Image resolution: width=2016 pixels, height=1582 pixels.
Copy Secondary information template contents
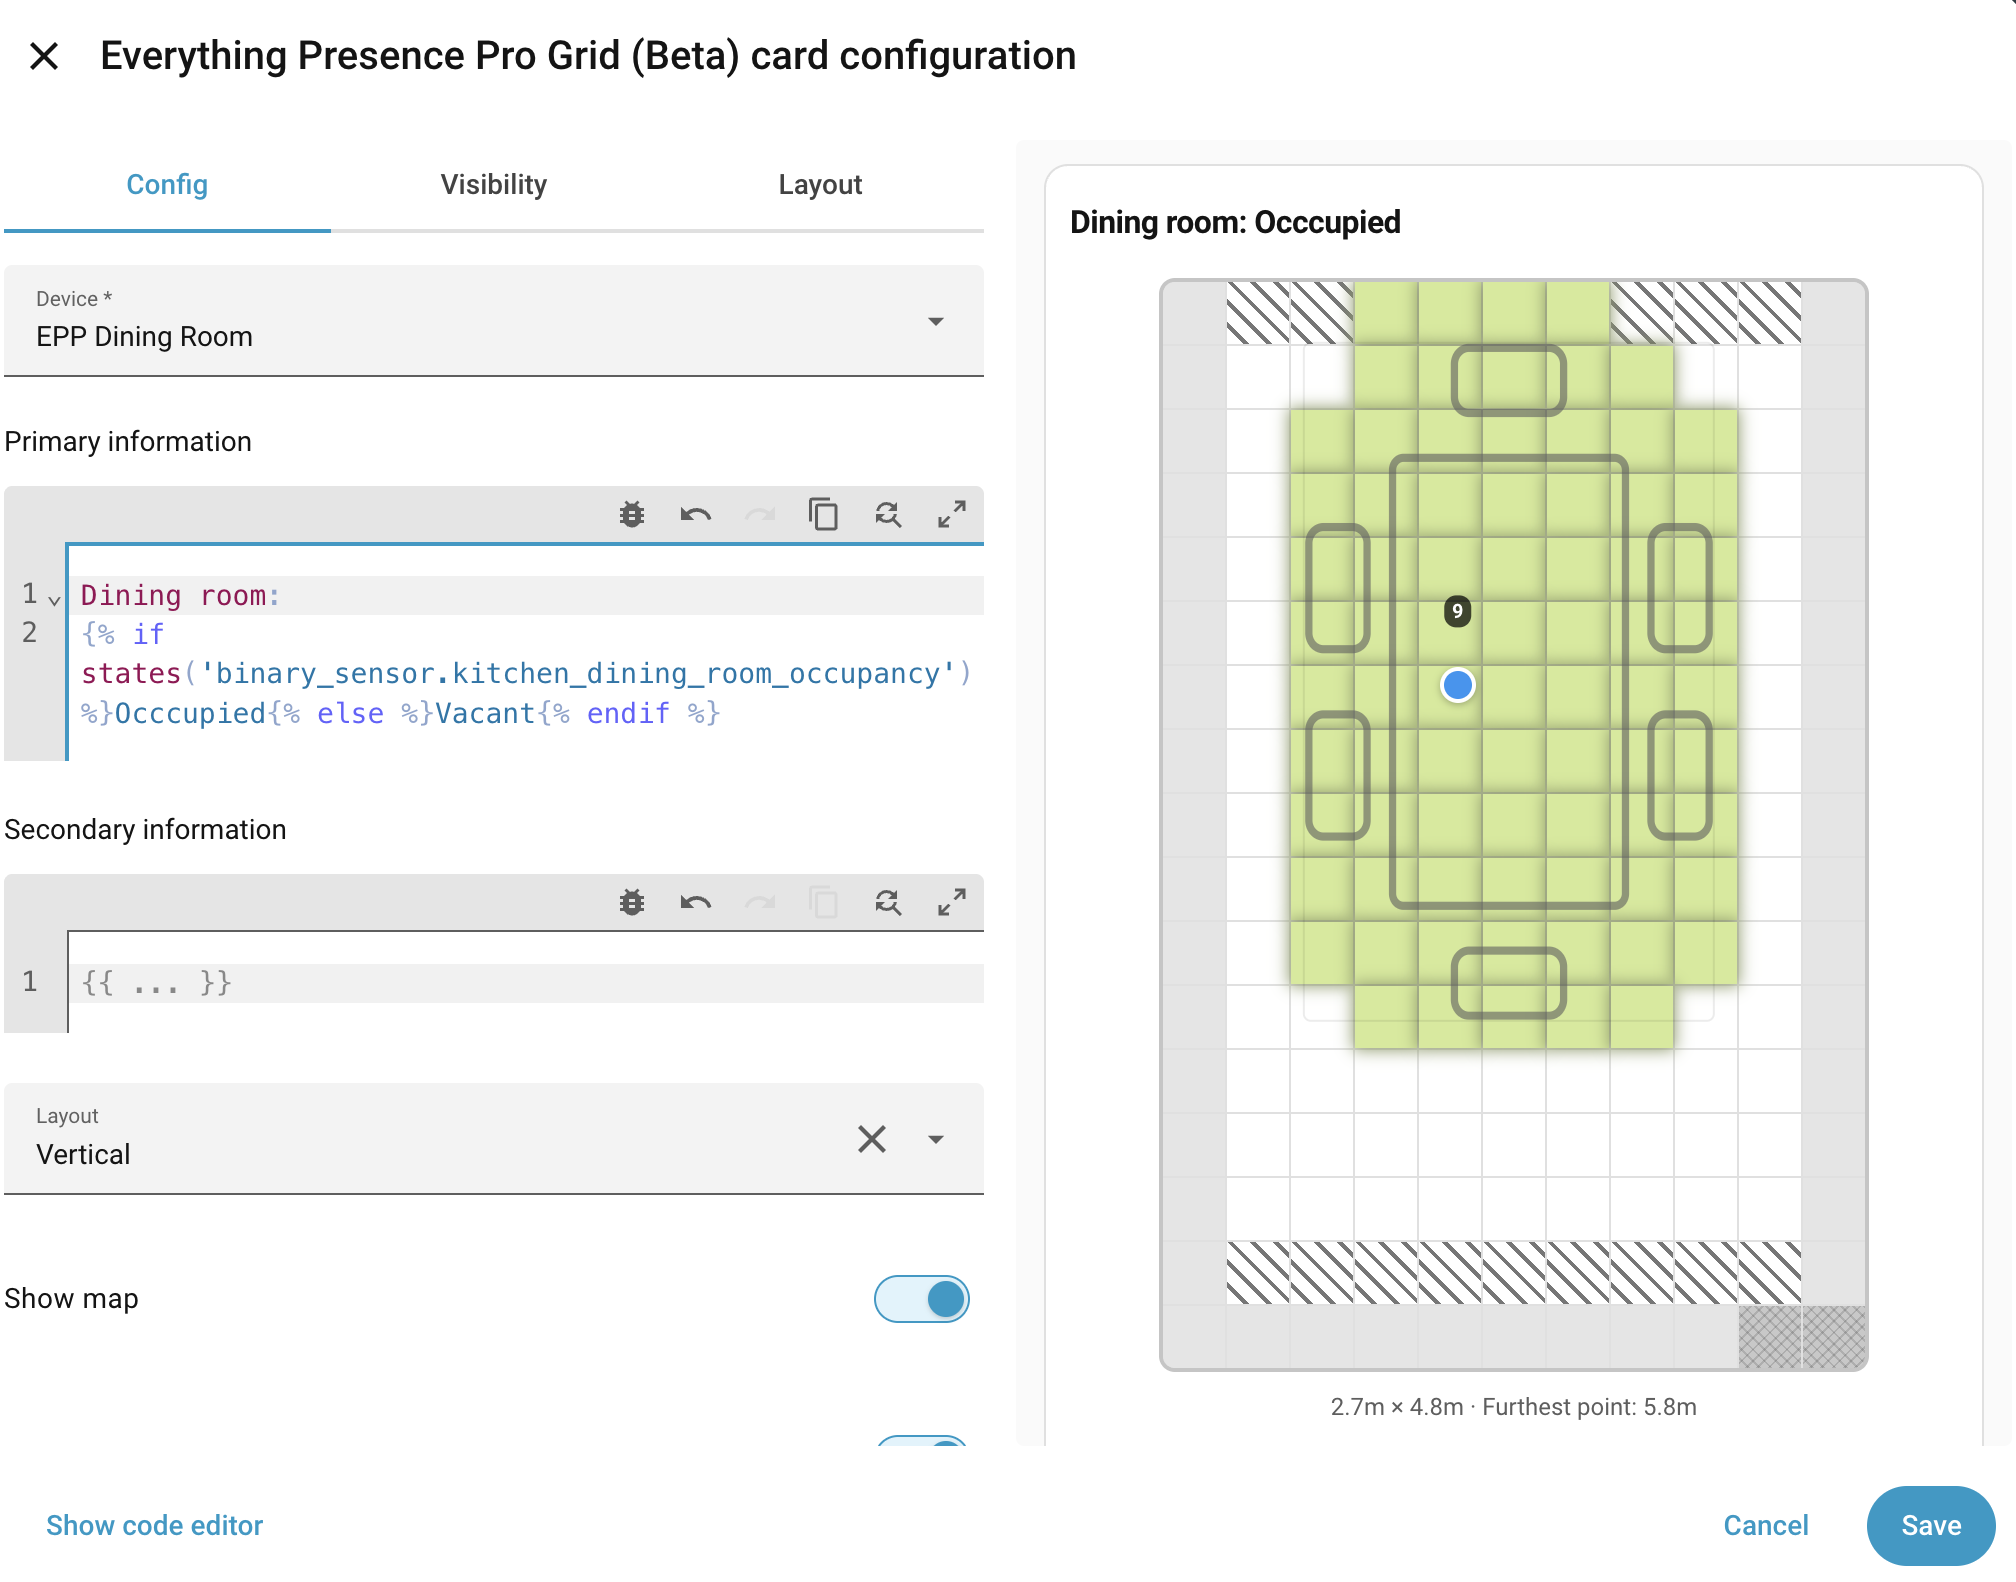(x=823, y=903)
